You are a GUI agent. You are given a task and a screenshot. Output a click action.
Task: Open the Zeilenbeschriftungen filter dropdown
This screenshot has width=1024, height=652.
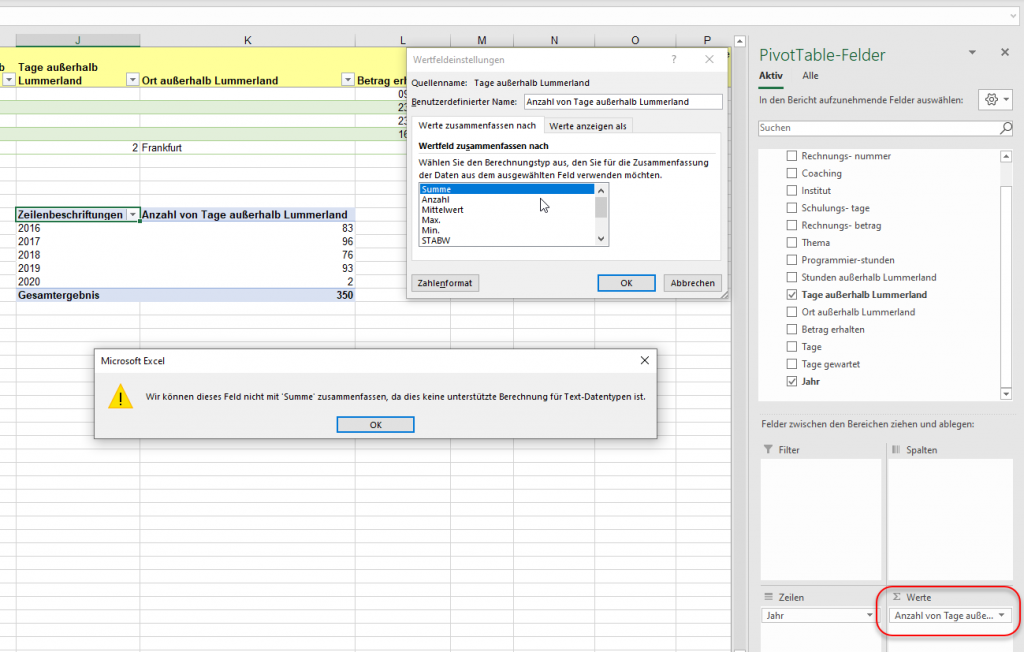click(133, 215)
